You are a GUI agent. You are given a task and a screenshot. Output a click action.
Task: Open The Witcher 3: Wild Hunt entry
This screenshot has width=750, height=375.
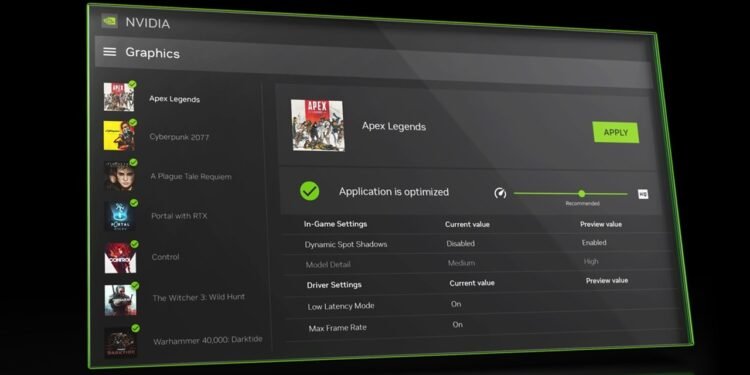pos(199,298)
